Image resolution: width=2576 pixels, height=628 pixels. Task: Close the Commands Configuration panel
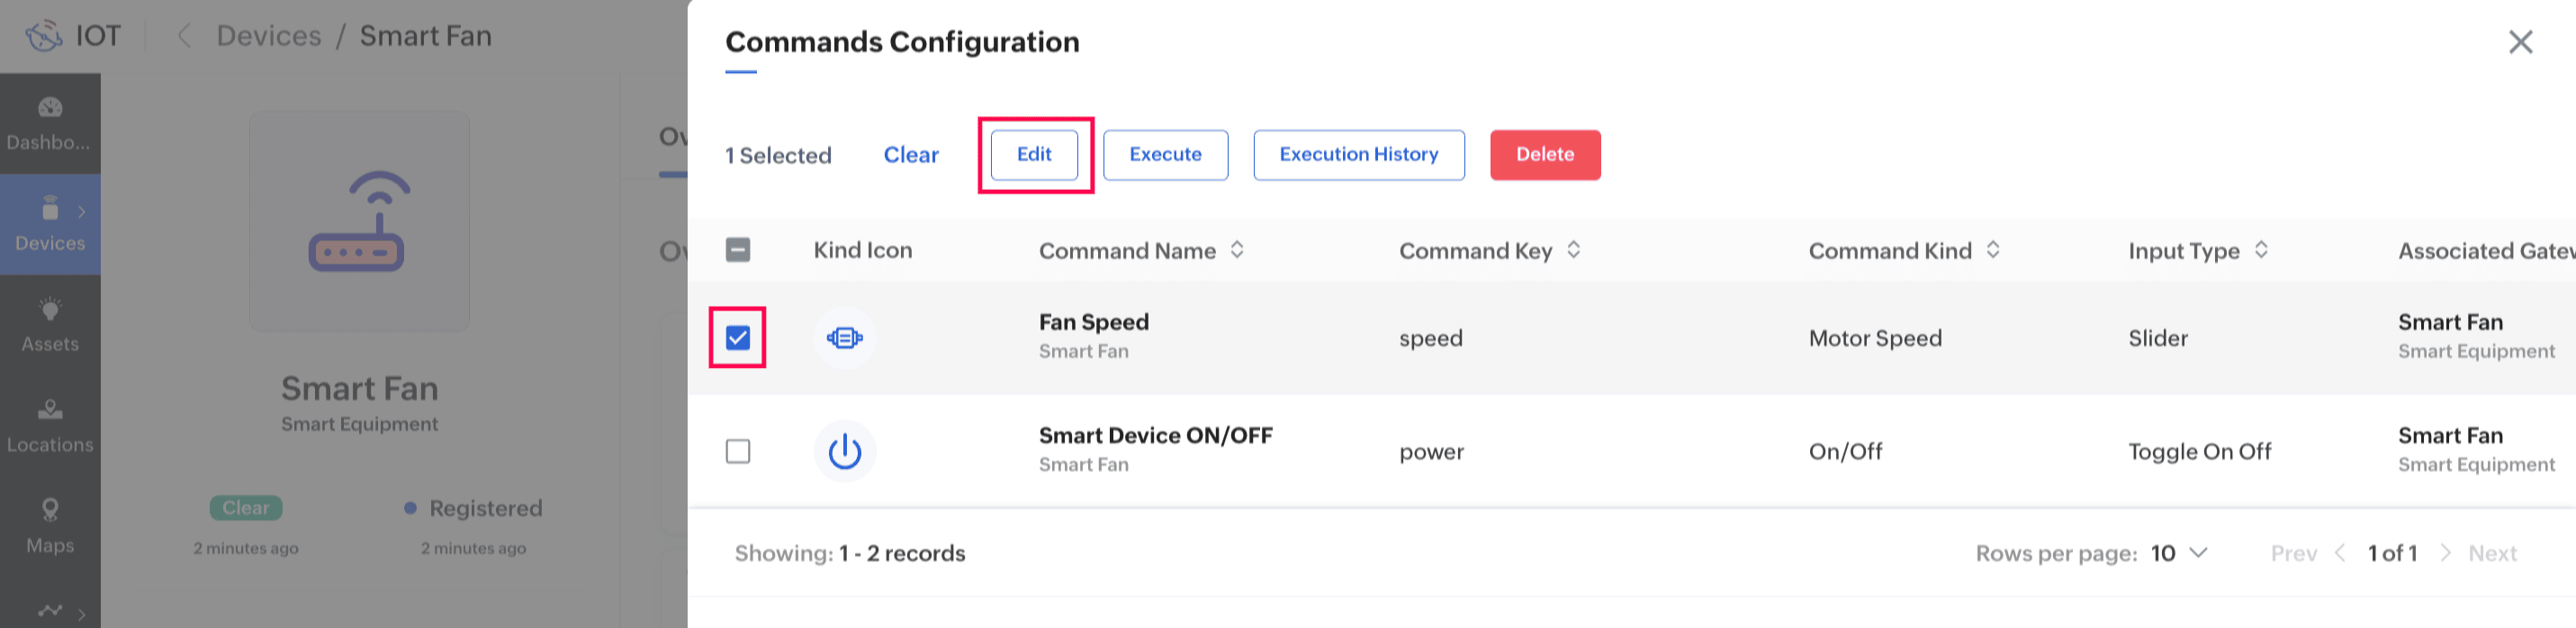tap(2520, 42)
